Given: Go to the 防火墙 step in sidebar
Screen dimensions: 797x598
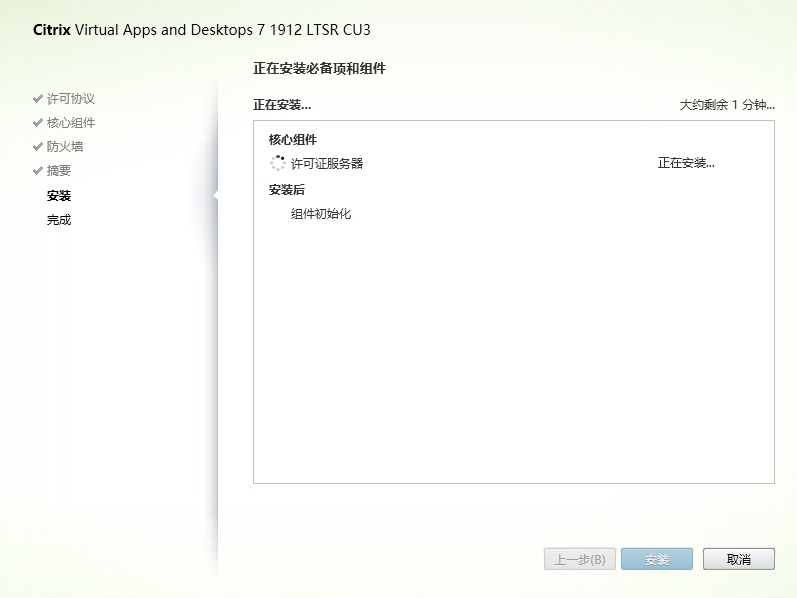Looking at the screenshot, I should pyautogui.click(x=64, y=147).
